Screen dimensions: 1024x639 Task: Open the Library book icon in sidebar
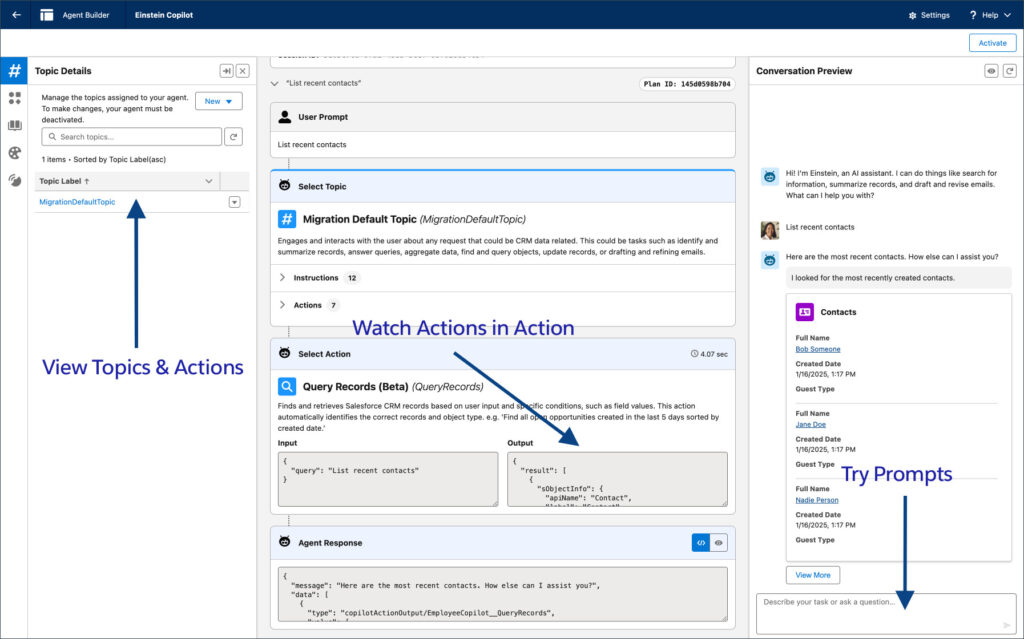coord(14,126)
